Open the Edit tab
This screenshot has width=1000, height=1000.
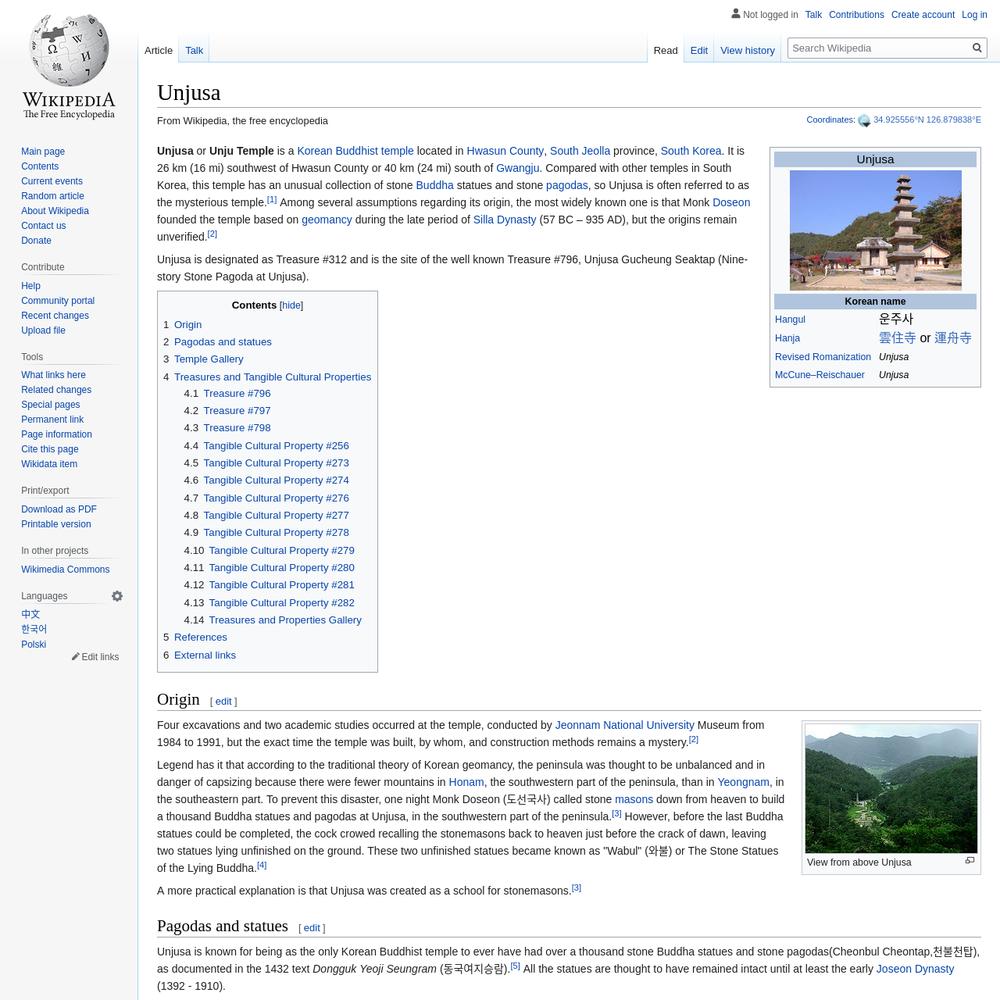pos(698,50)
